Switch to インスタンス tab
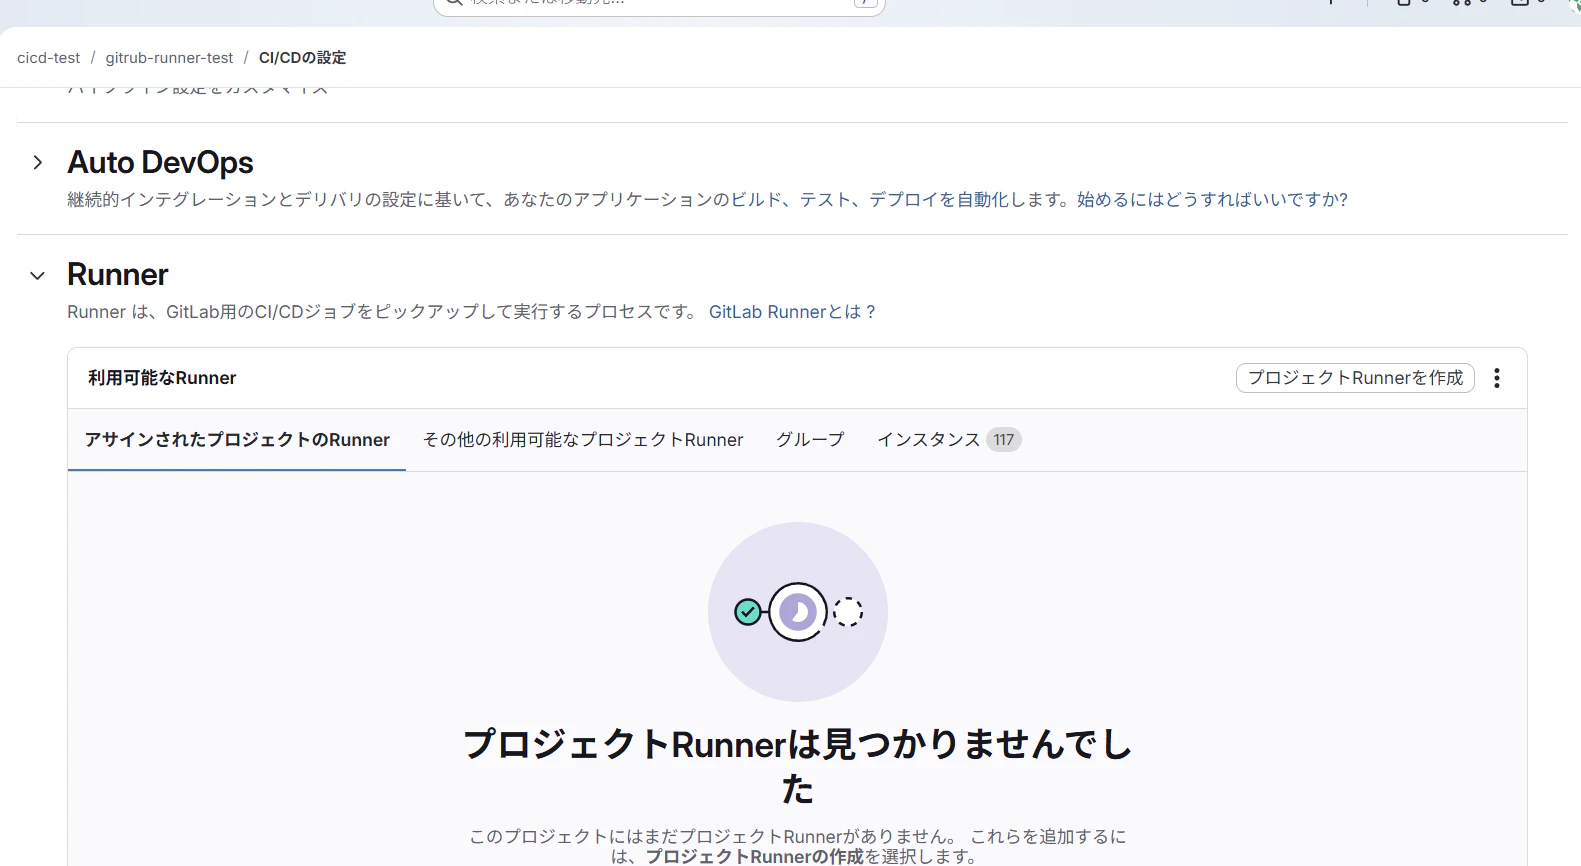Screen dimensions: 1581x866 (928, 440)
